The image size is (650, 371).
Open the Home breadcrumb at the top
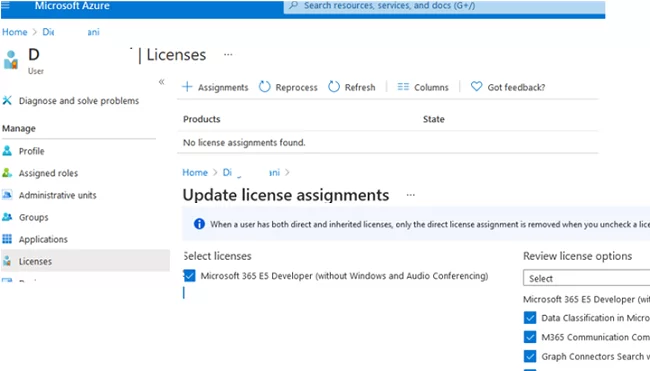click(x=15, y=32)
